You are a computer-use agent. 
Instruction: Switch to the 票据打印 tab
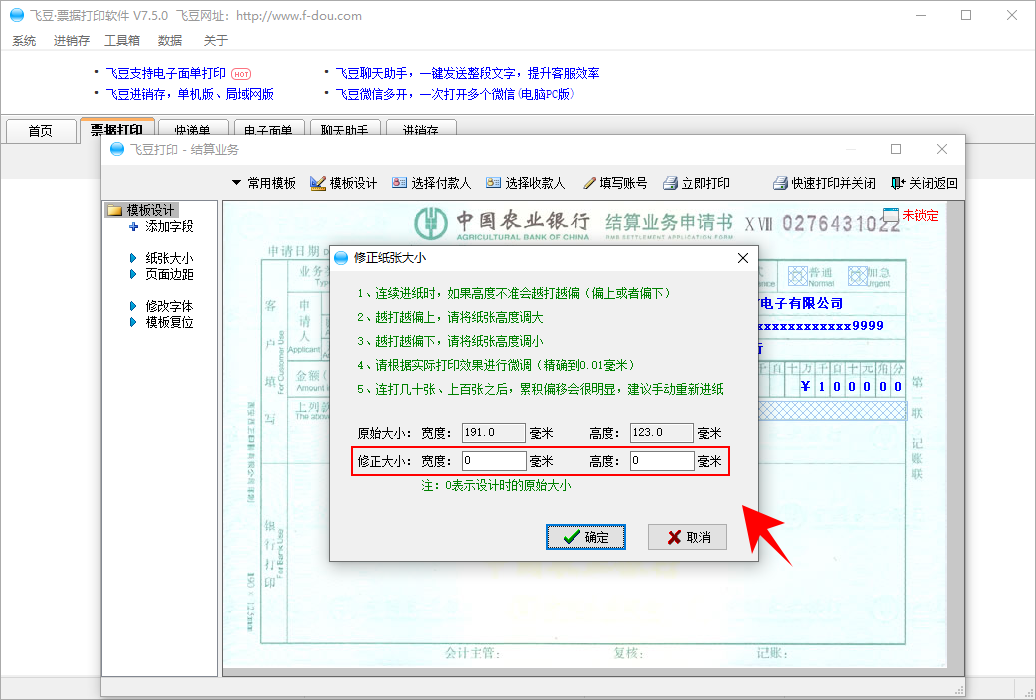(x=117, y=130)
